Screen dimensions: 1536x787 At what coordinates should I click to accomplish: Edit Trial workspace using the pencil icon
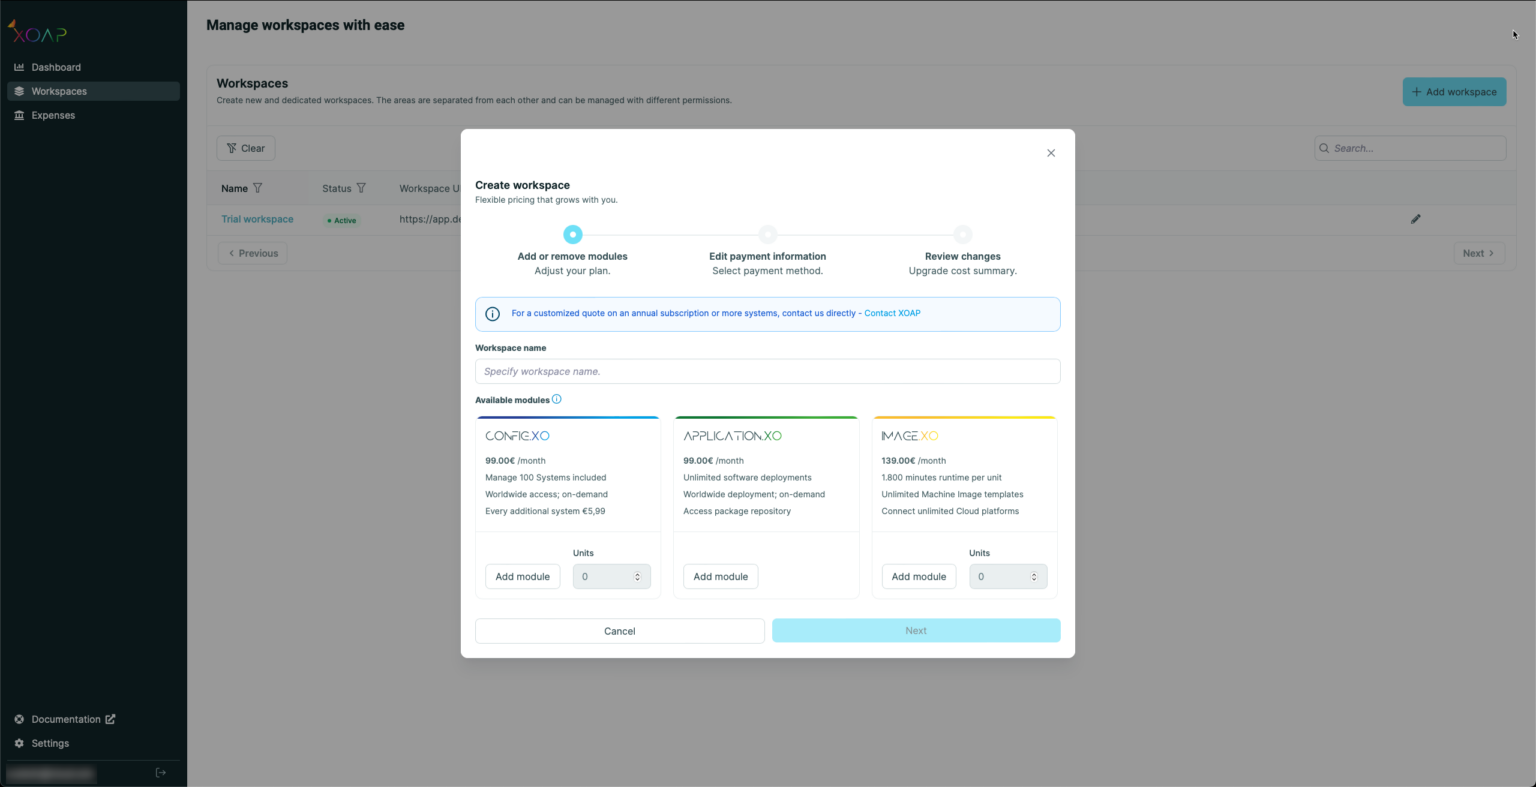1415,218
